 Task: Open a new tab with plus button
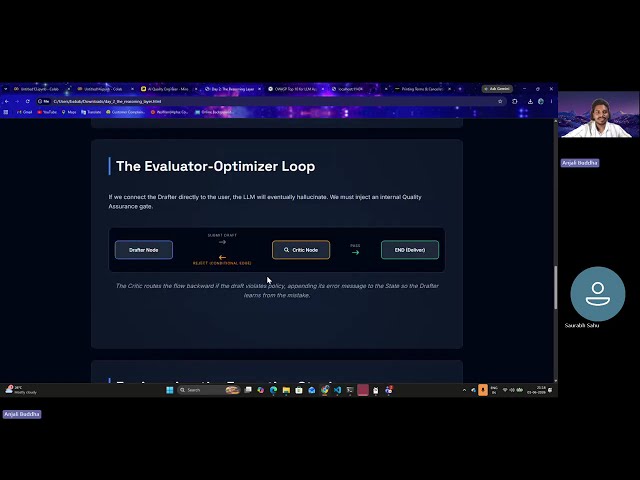[460, 89]
